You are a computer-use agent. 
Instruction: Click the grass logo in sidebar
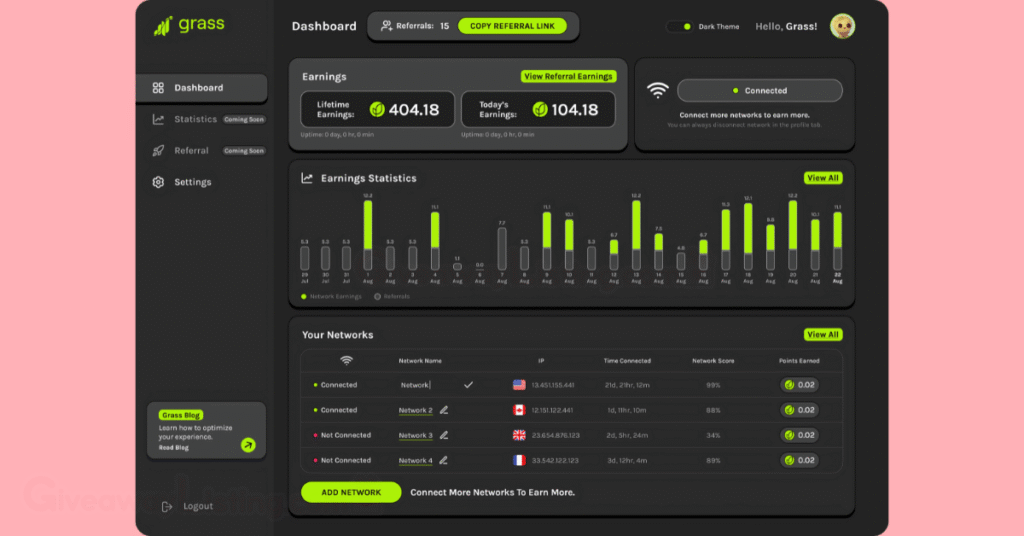coord(189,25)
